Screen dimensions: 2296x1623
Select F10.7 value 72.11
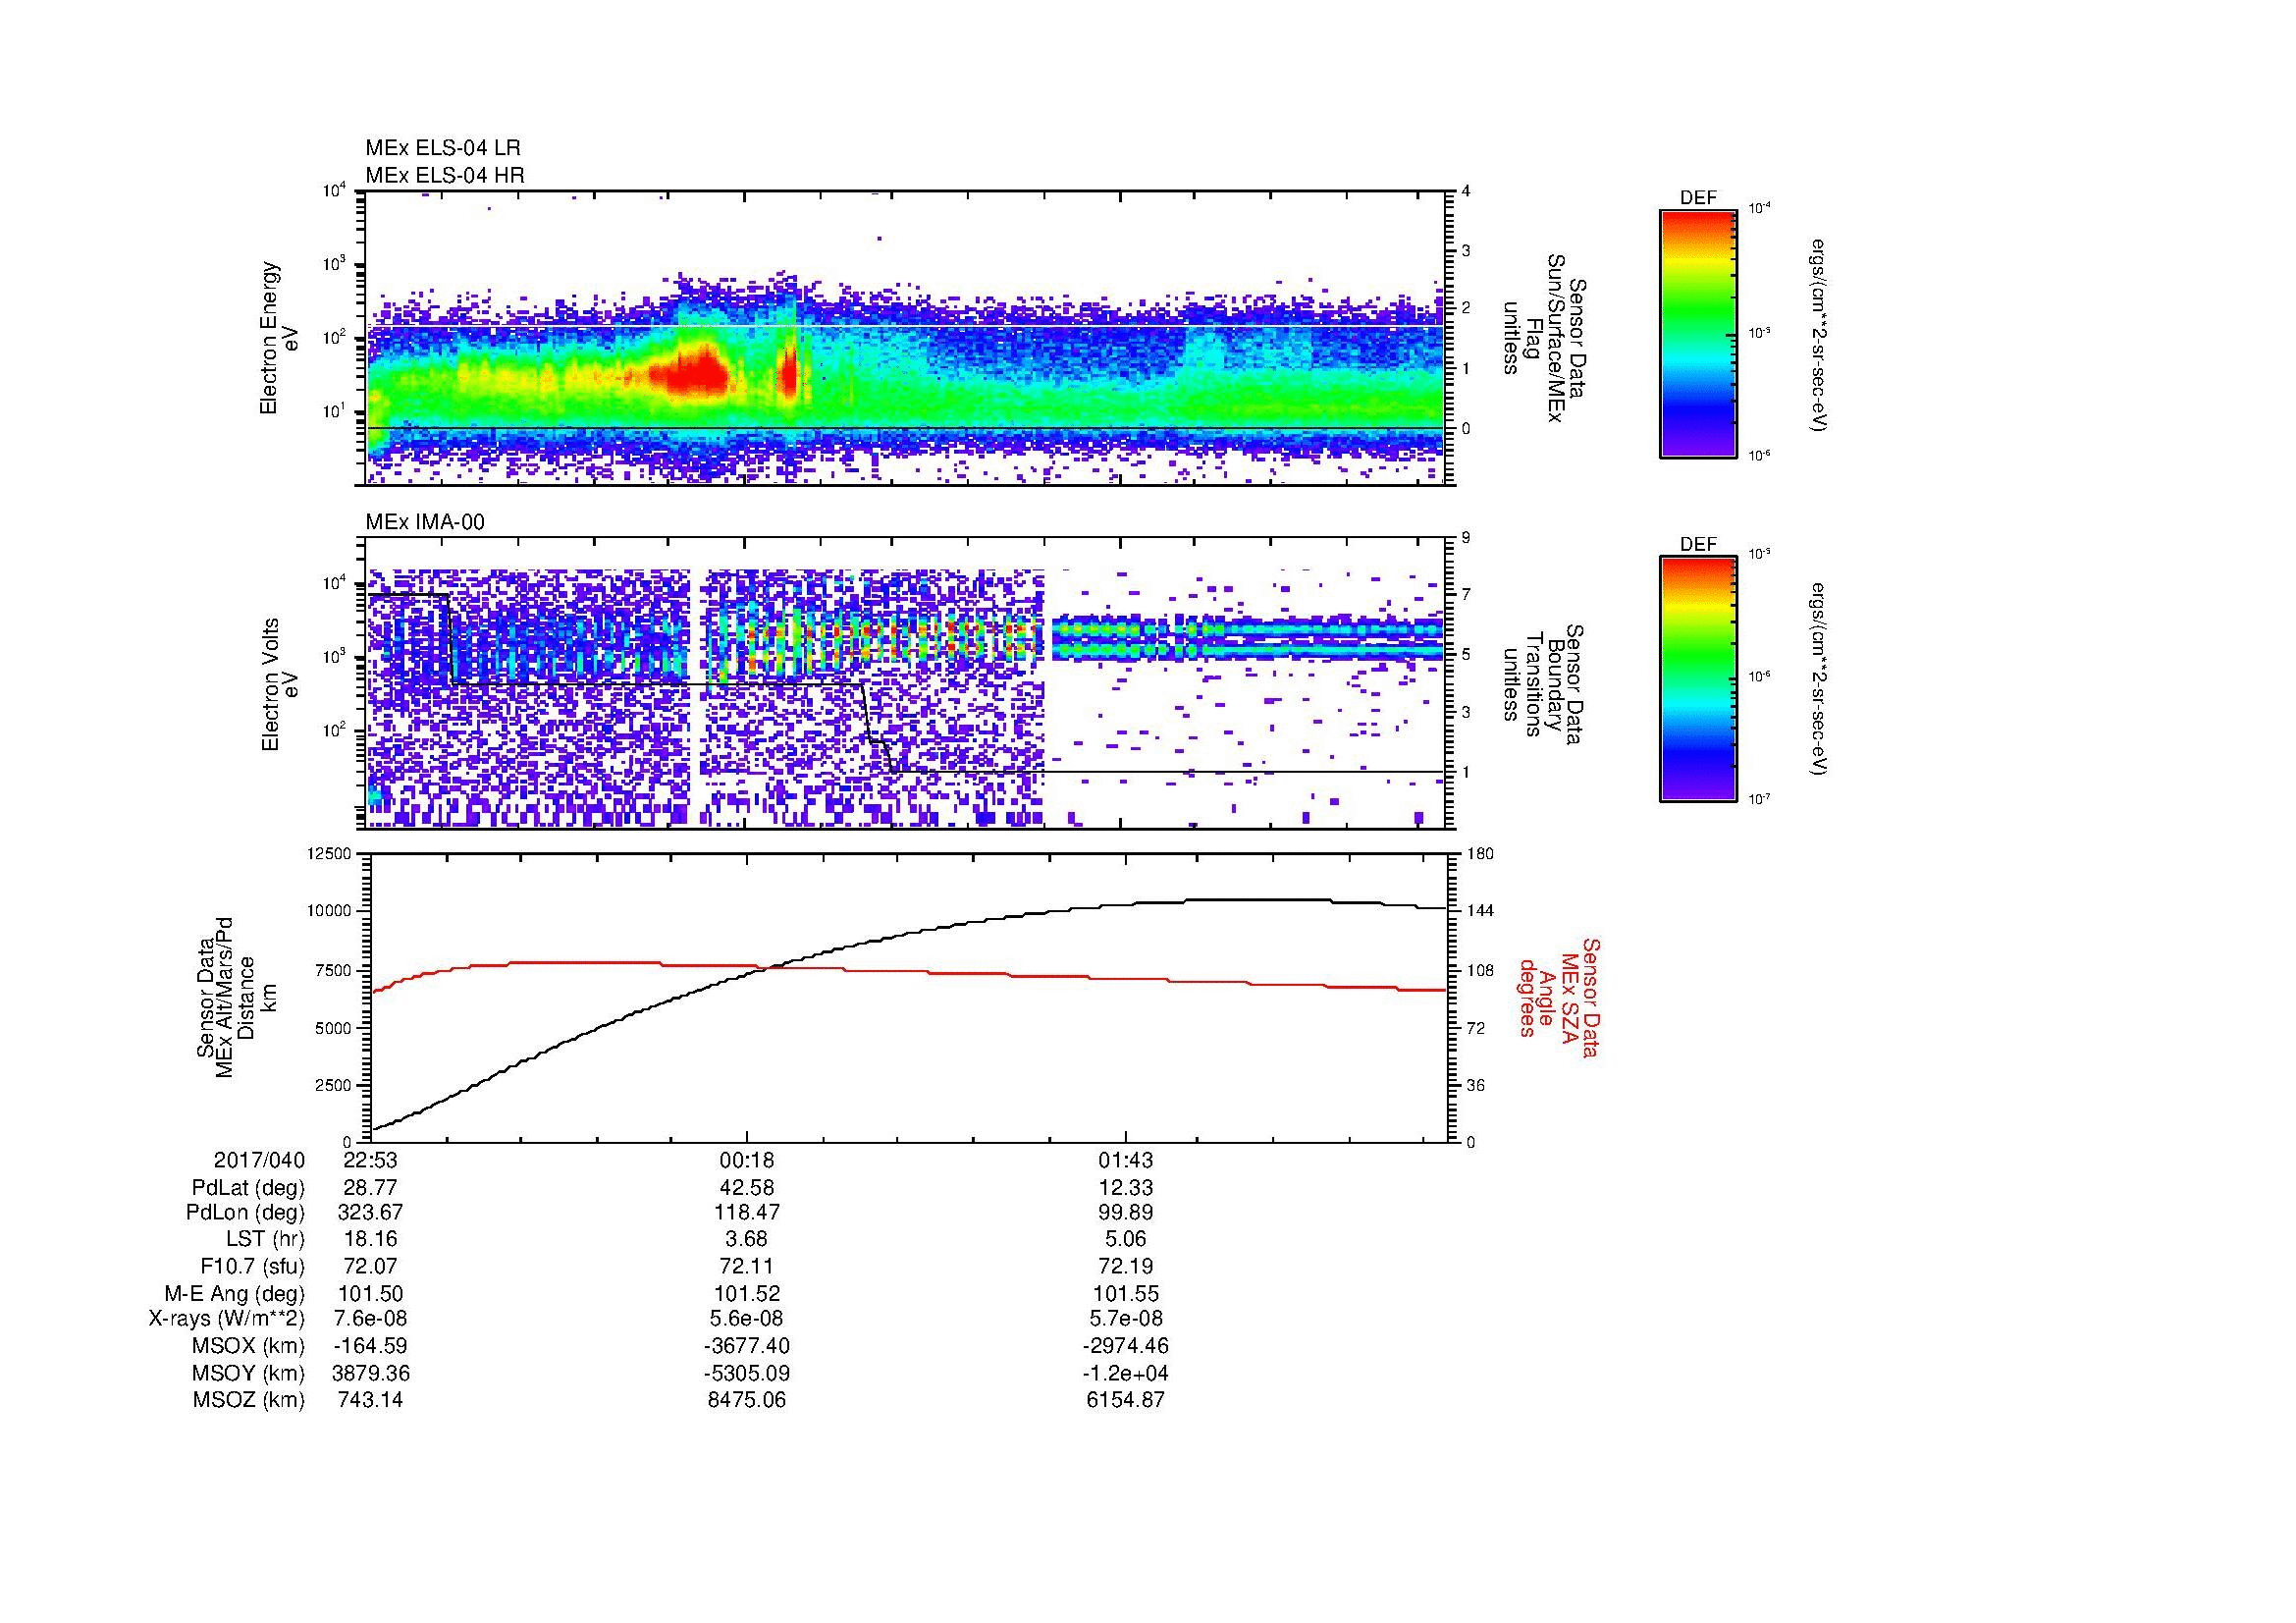coord(747,1266)
